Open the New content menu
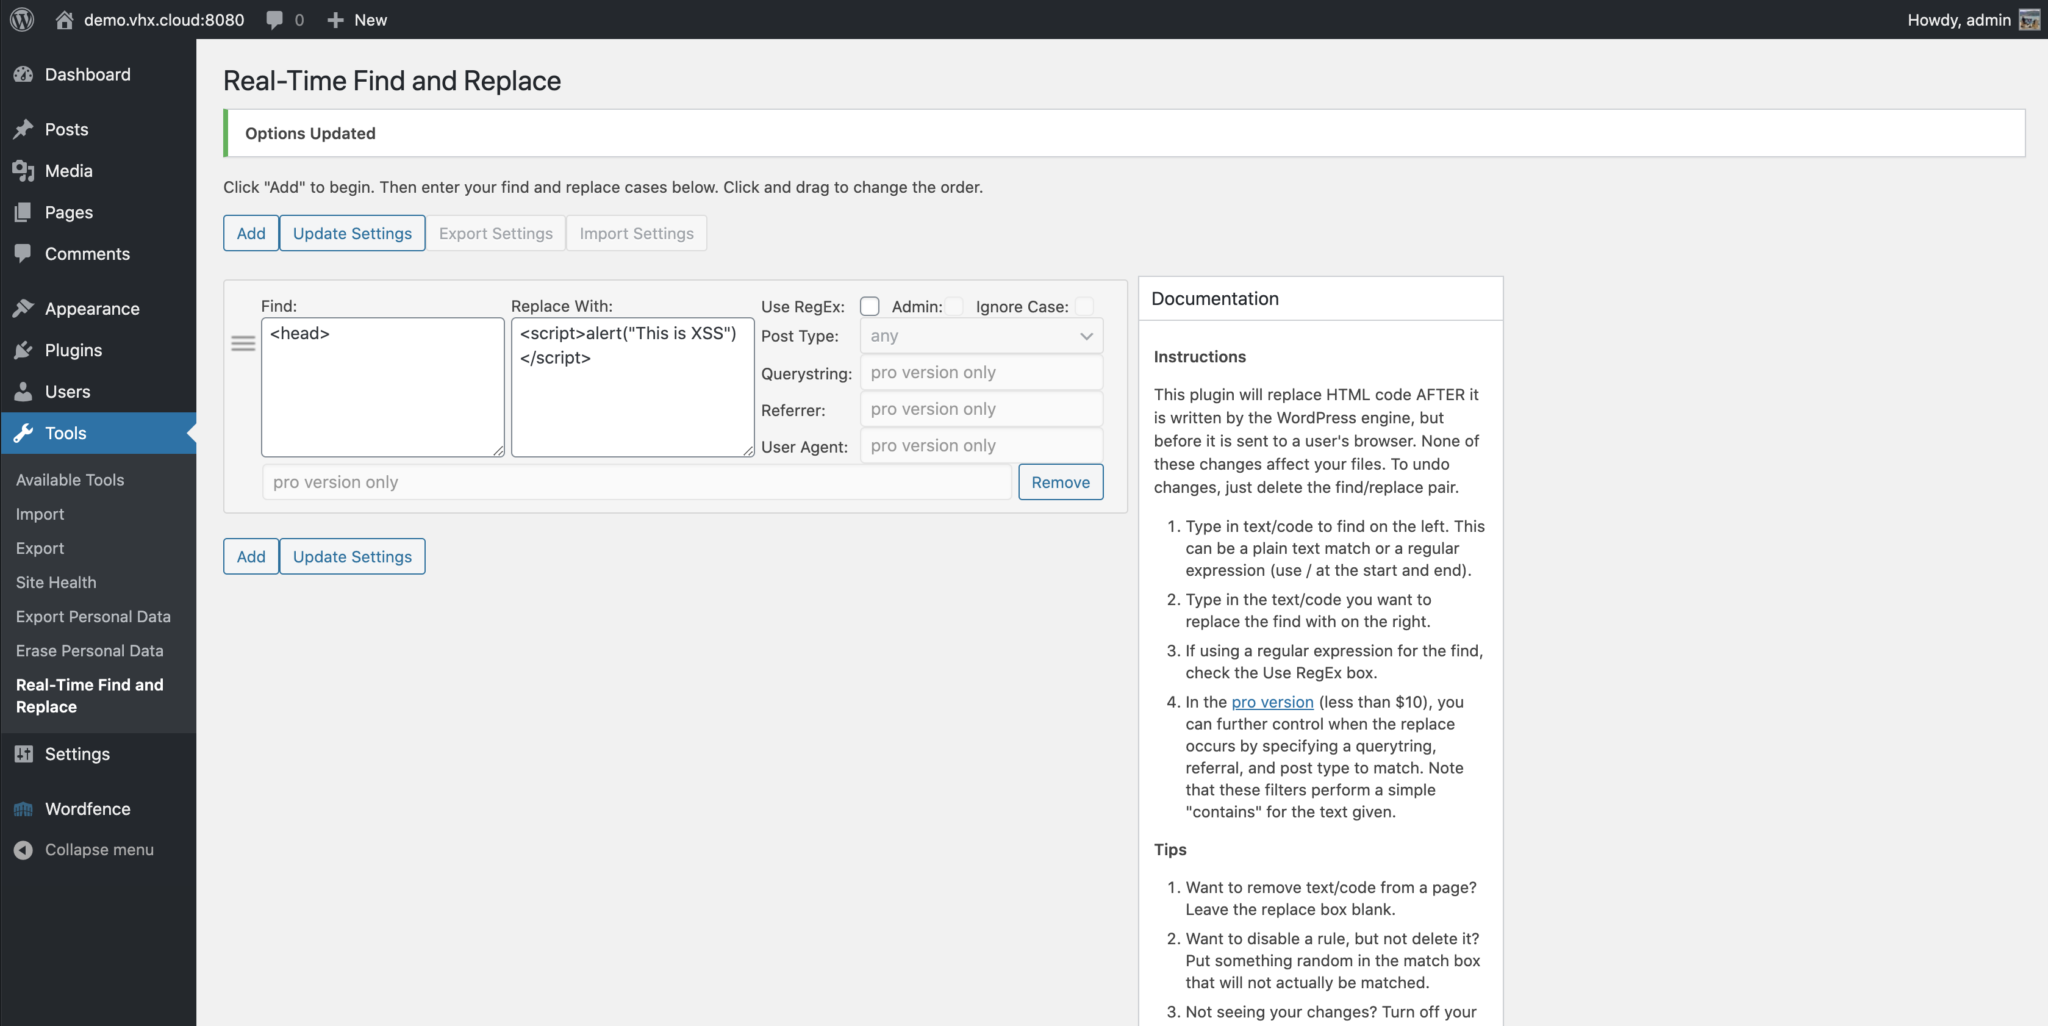Image resolution: width=2048 pixels, height=1026 pixels. pyautogui.click(x=357, y=20)
